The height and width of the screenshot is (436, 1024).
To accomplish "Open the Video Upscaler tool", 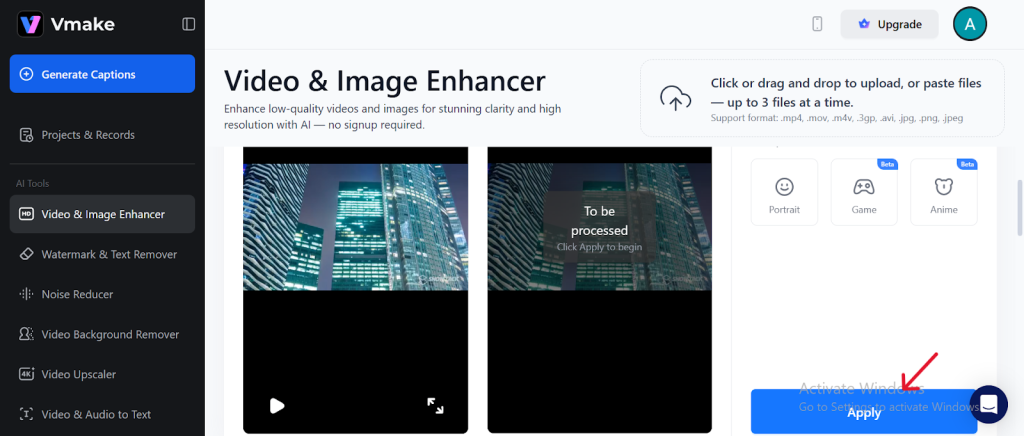I will pos(79,374).
